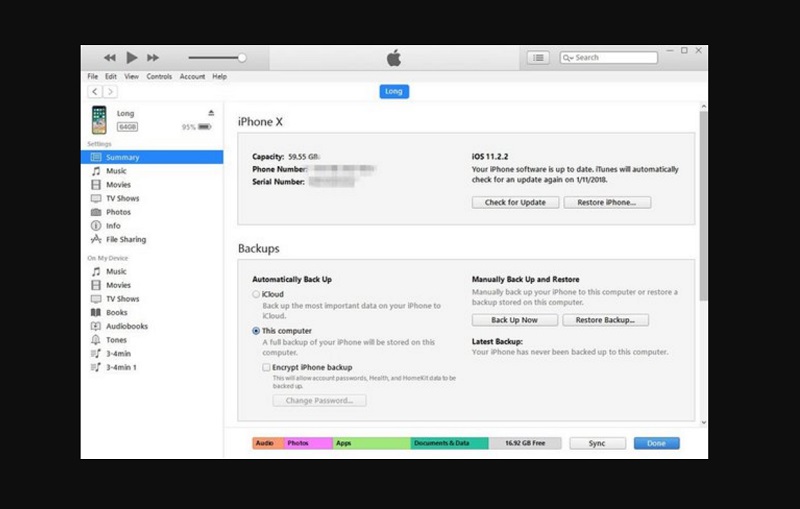Click Restore Backup... button
Viewport: 800px width, 509px height.
click(606, 320)
